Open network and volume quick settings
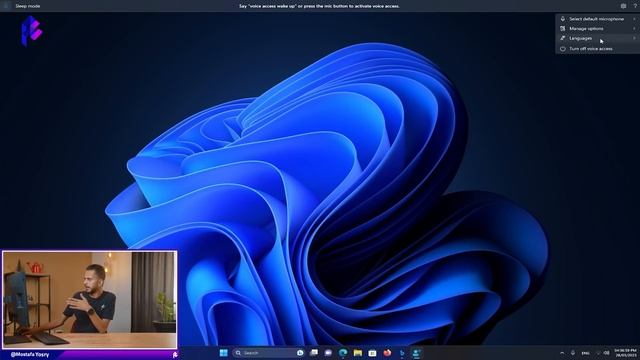The height and width of the screenshot is (360, 640). pyautogui.click(x=602, y=353)
